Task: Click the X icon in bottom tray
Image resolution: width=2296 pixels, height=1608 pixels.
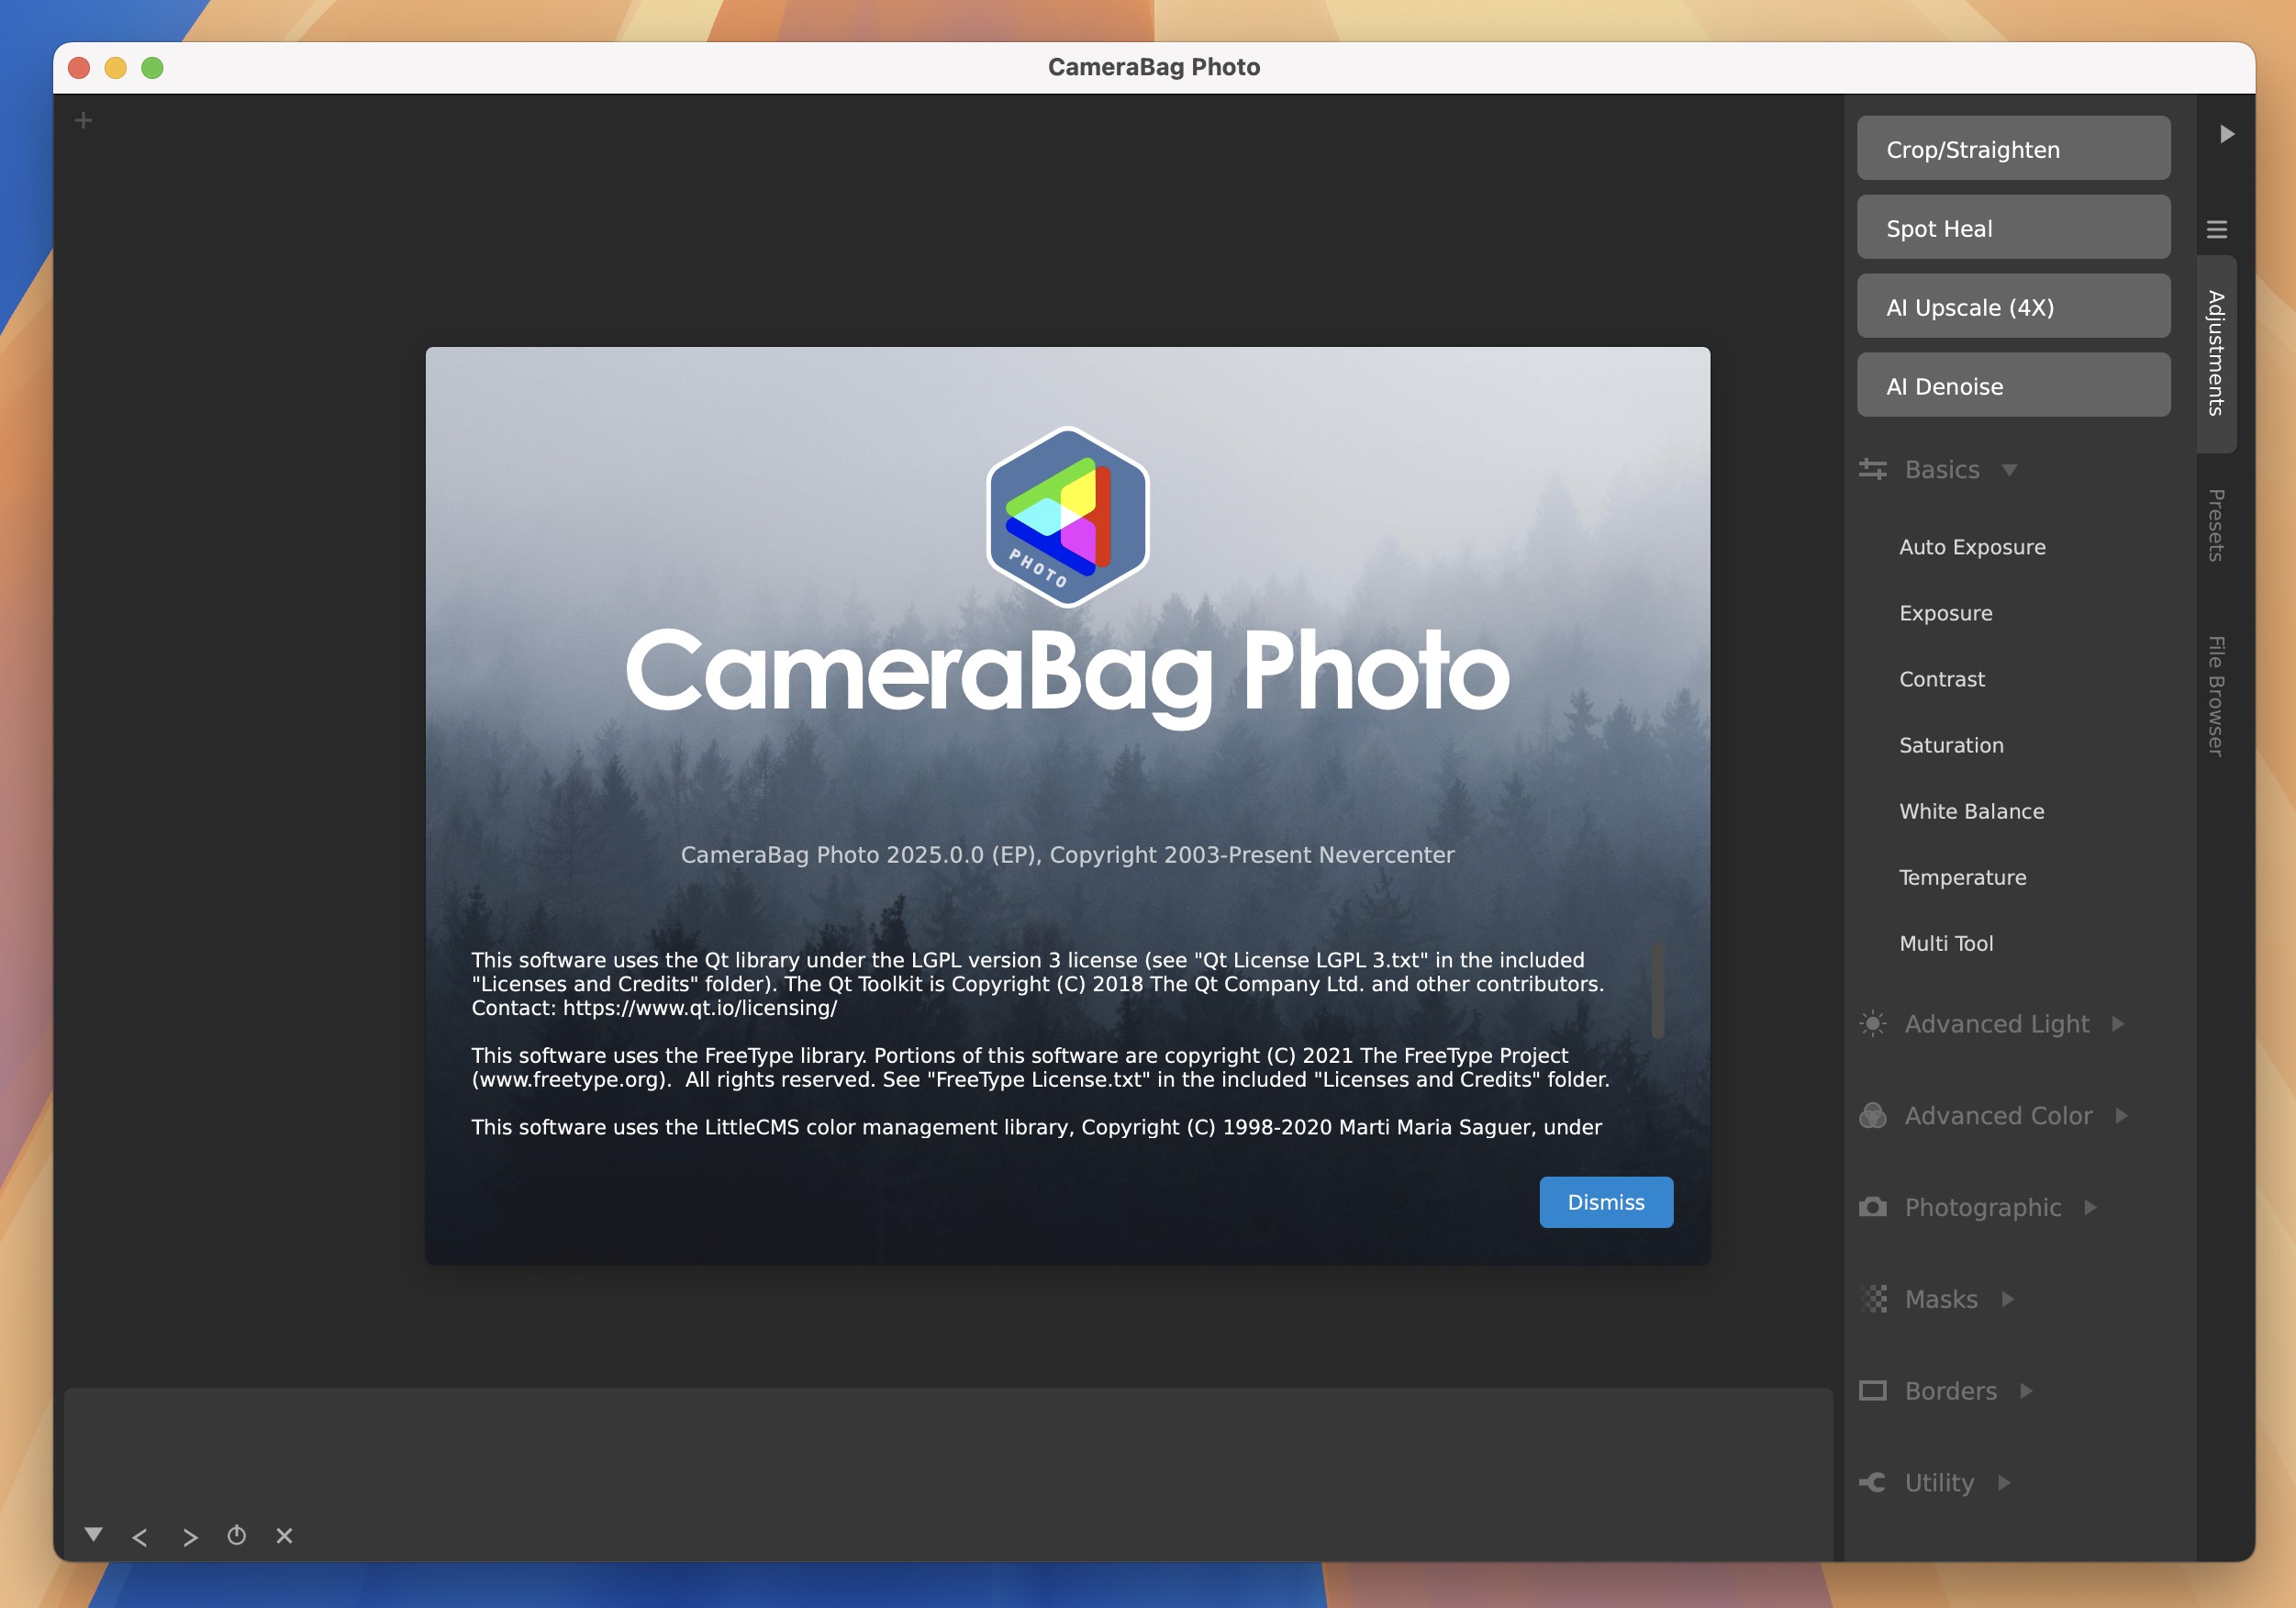Action: [x=284, y=1535]
